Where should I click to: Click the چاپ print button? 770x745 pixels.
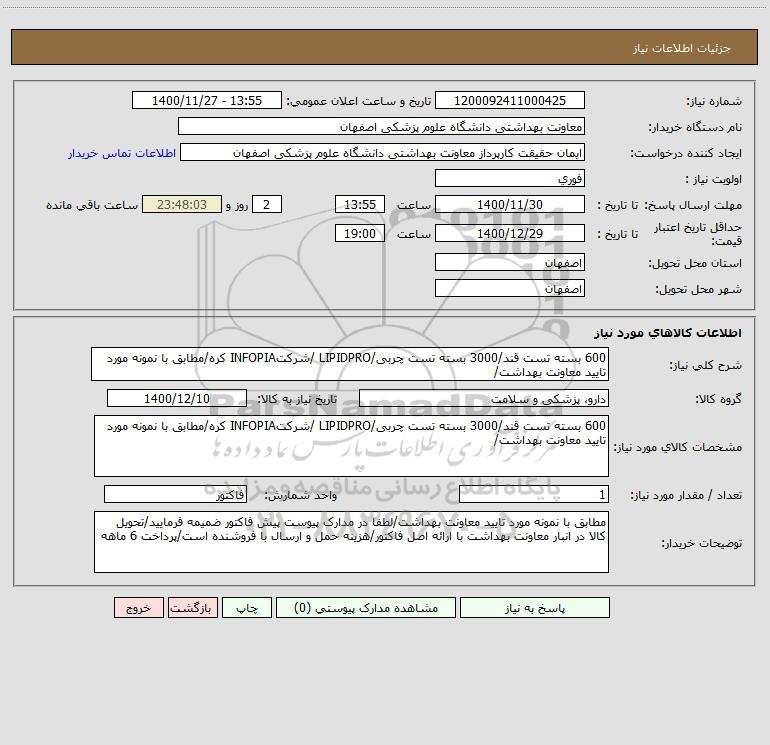pyautogui.click(x=247, y=607)
